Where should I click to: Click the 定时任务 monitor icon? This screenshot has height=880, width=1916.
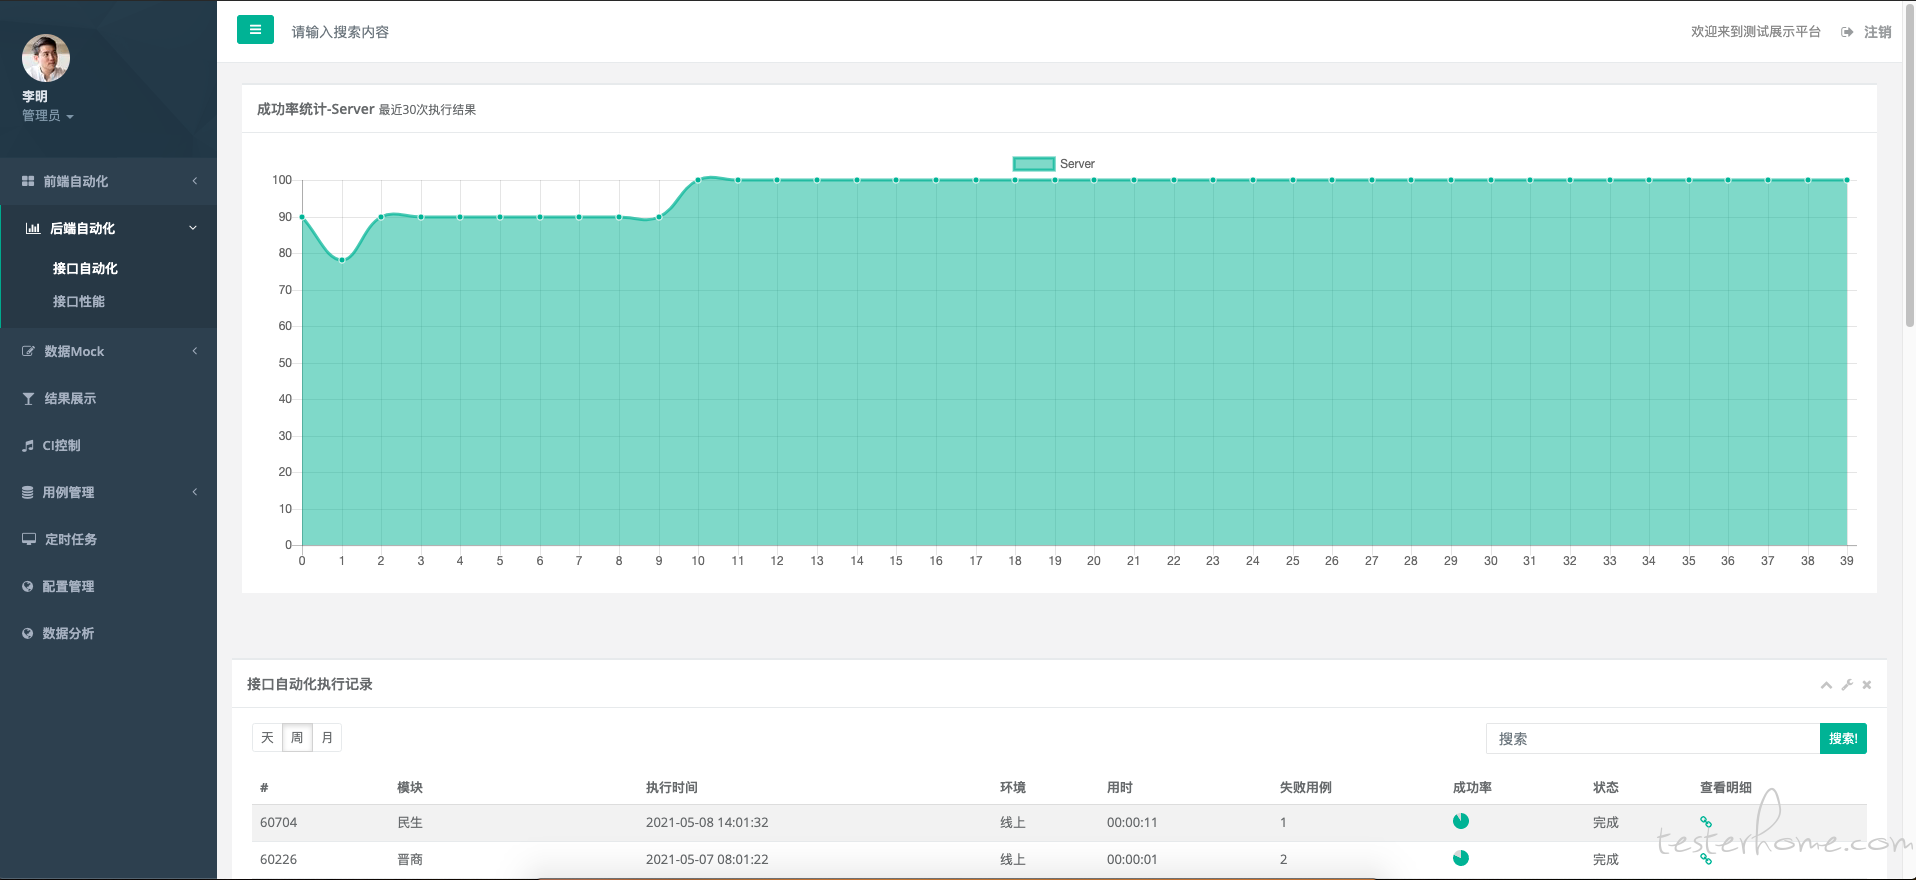29,539
